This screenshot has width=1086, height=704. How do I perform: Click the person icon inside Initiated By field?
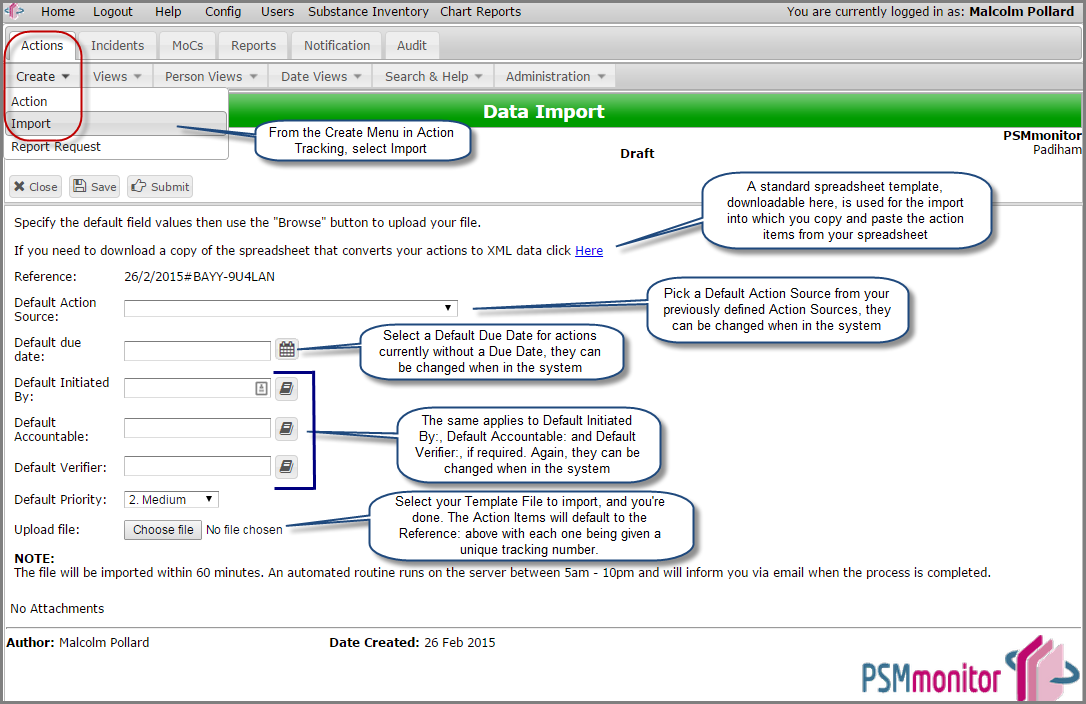(x=261, y=388)
